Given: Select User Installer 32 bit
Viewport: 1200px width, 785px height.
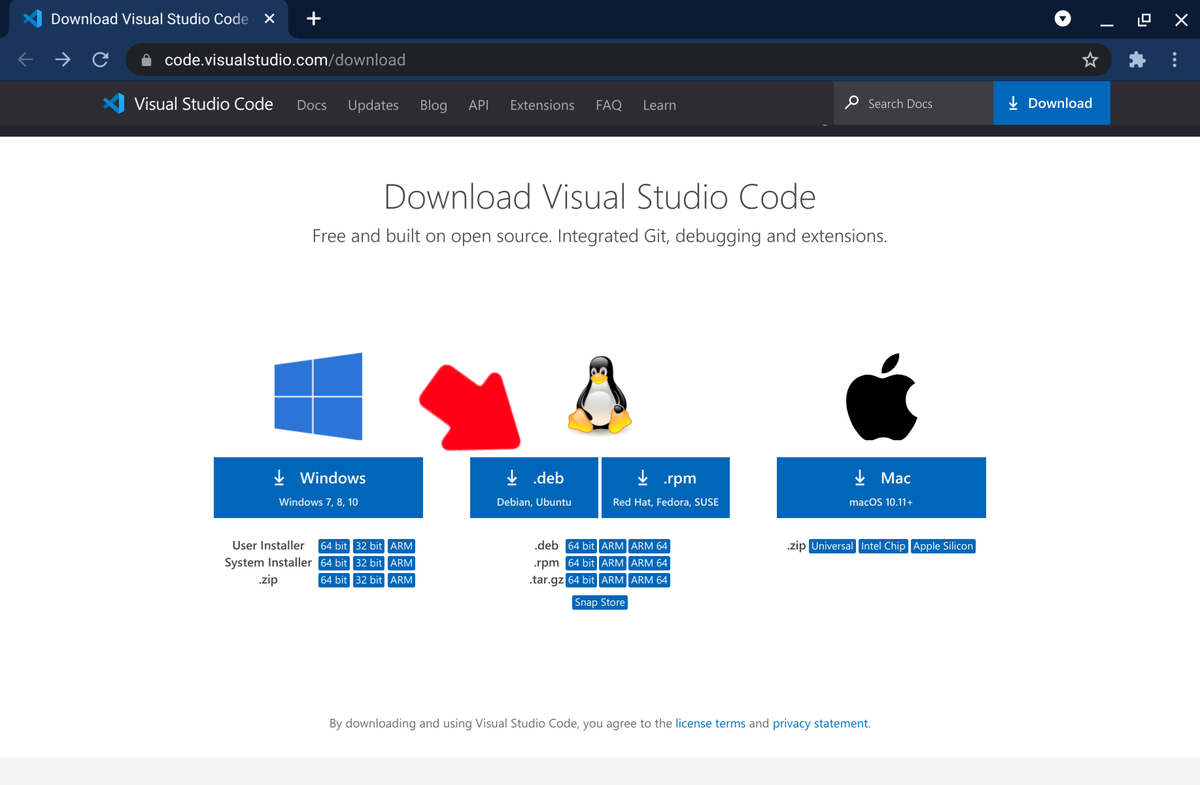Looking at the screenshot, I should 369,546.
